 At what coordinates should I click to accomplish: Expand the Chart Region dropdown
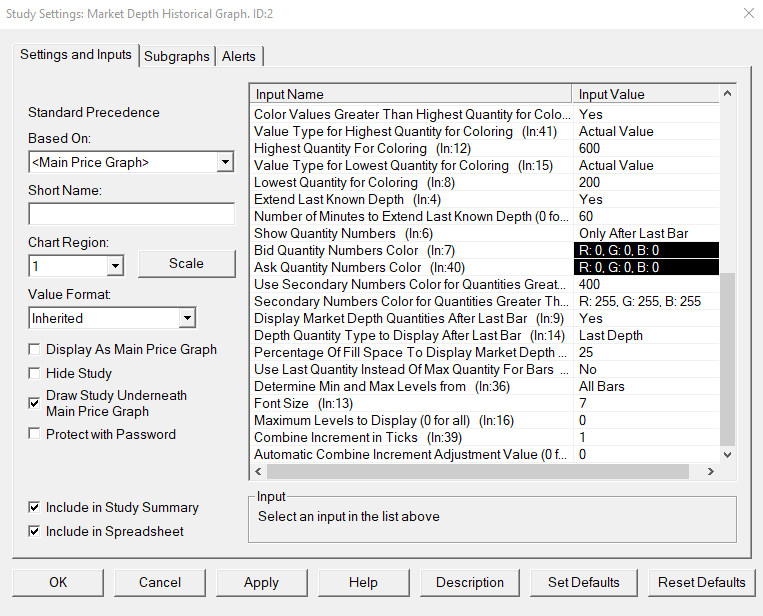[115, 266]
